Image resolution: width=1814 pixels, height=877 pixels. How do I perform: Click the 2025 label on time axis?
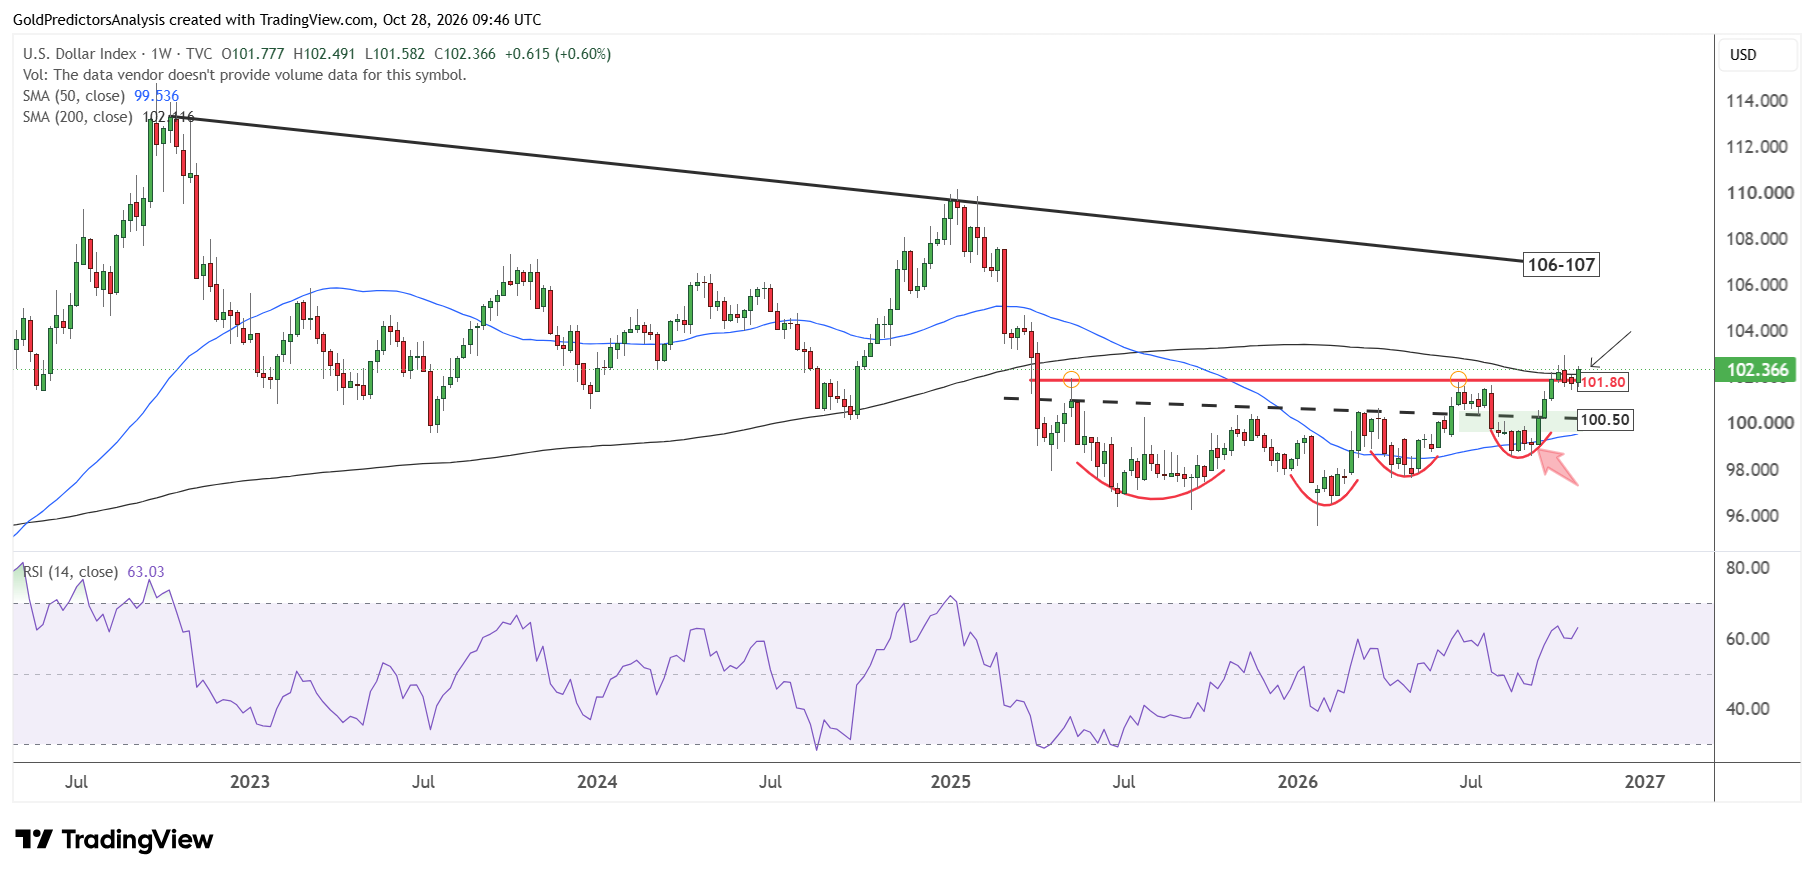[x=950, y=782]
